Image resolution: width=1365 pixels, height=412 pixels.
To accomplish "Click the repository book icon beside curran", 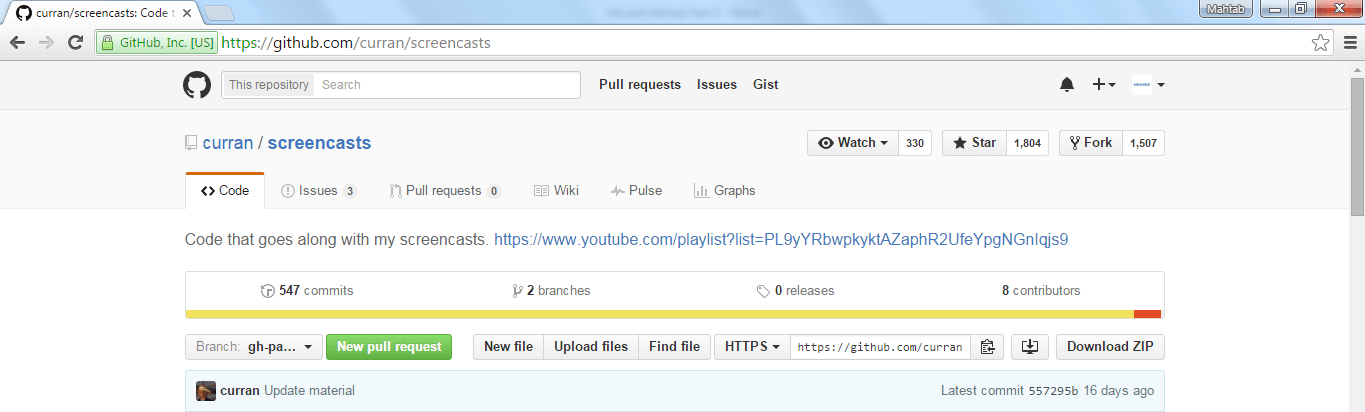I will [x=191, y=143].
